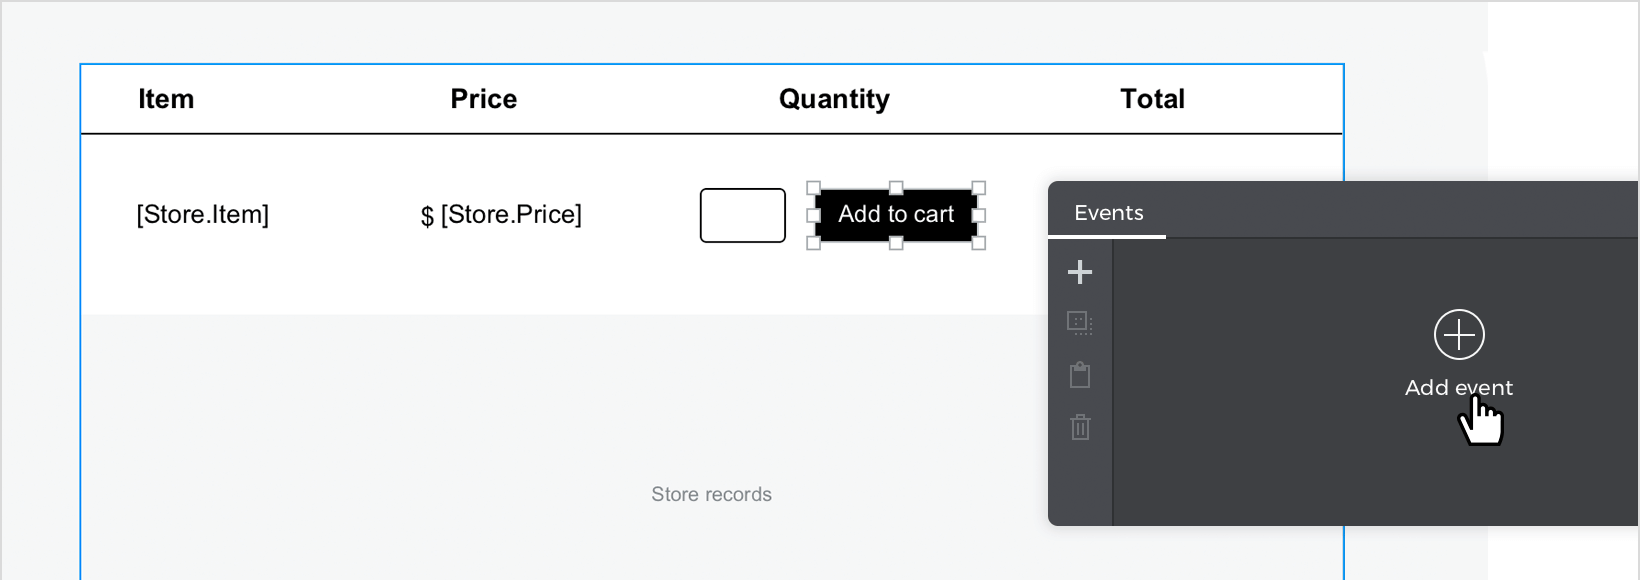Select the $ [Store.Price] text element
1640x580 pixels.
[x=501, y=215]
